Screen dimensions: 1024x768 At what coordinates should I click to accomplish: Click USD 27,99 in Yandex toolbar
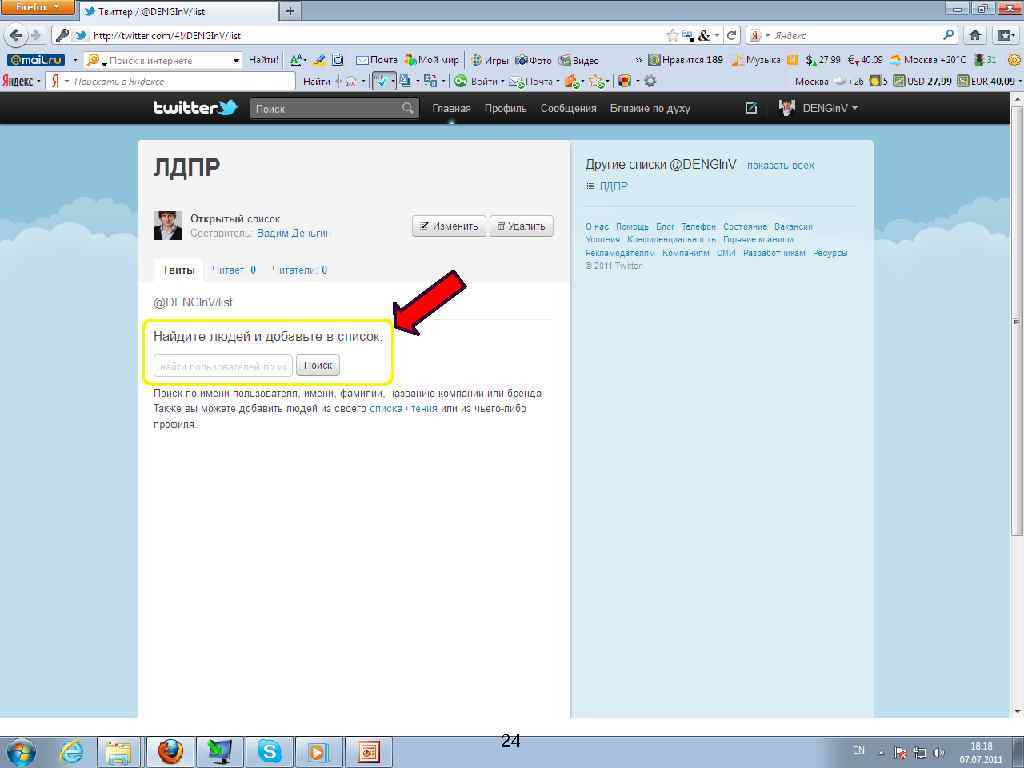tap(922, 81)
